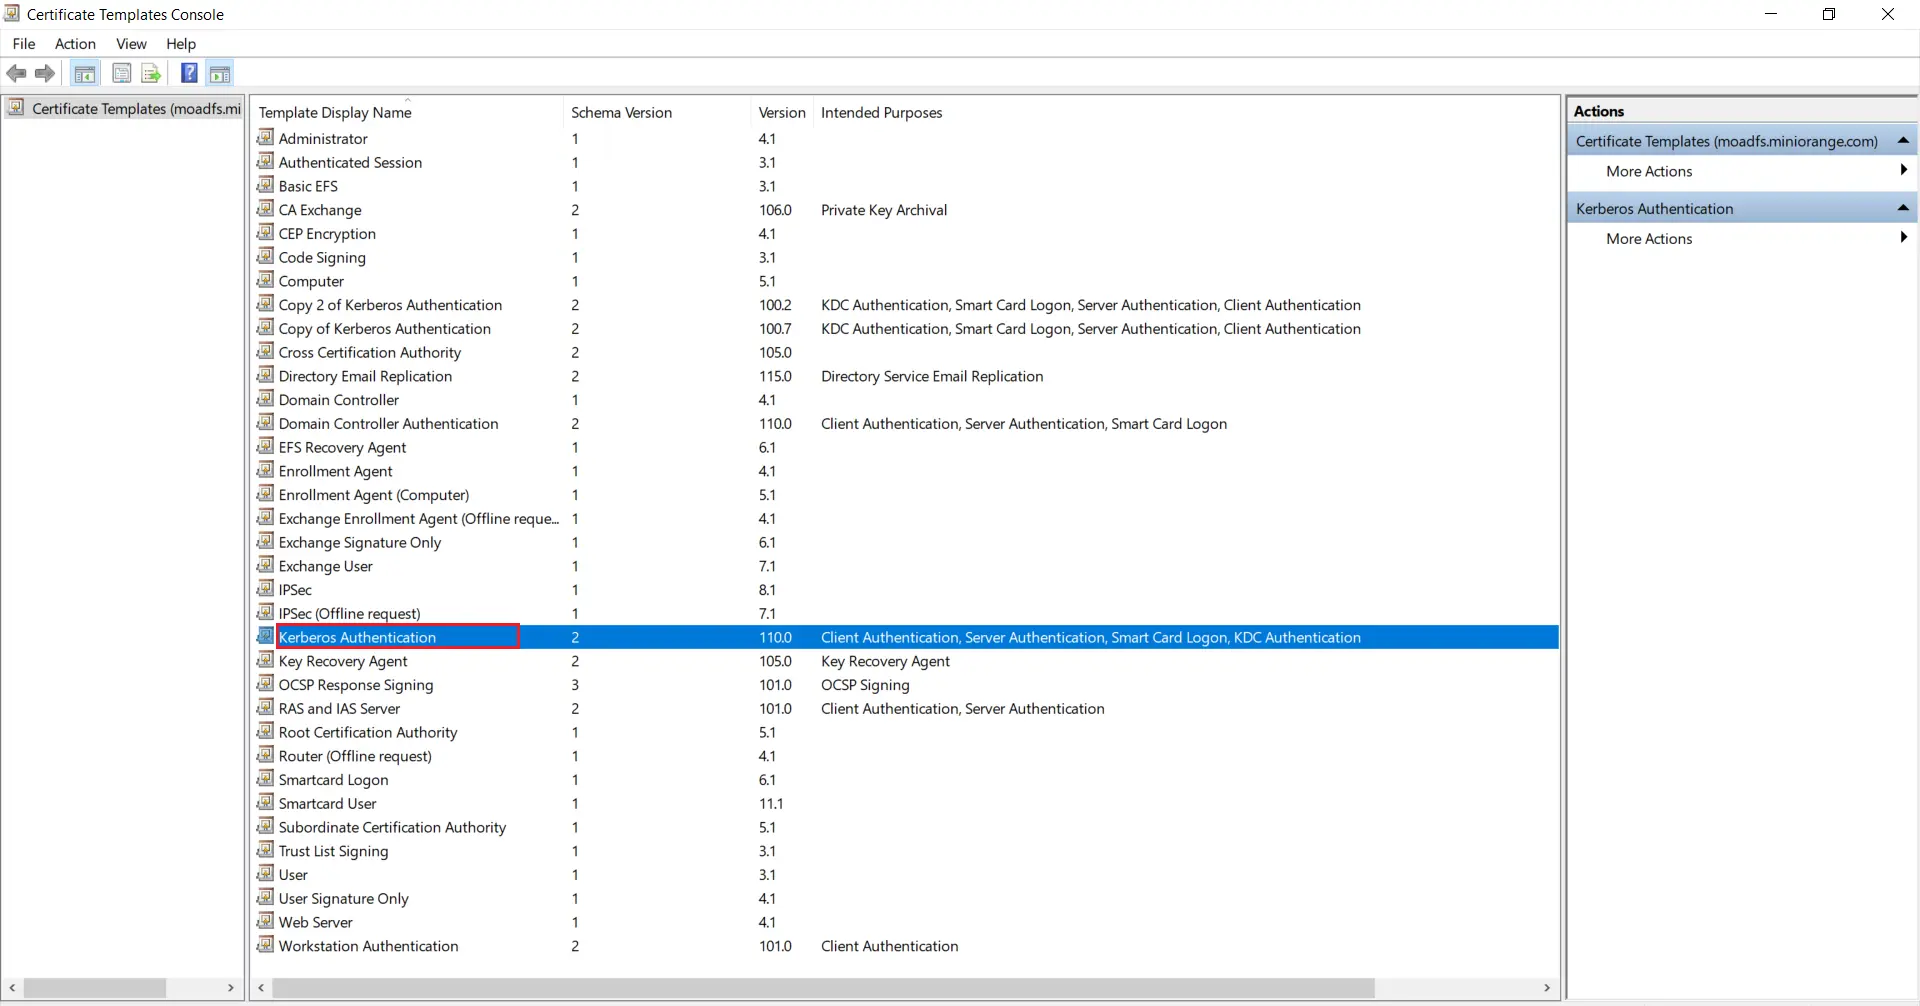Image resolution: width=1920 pixels, height=1006 pixels.
Task: Click the forward navigation arrow icon
Action: [x=45, y=73]
